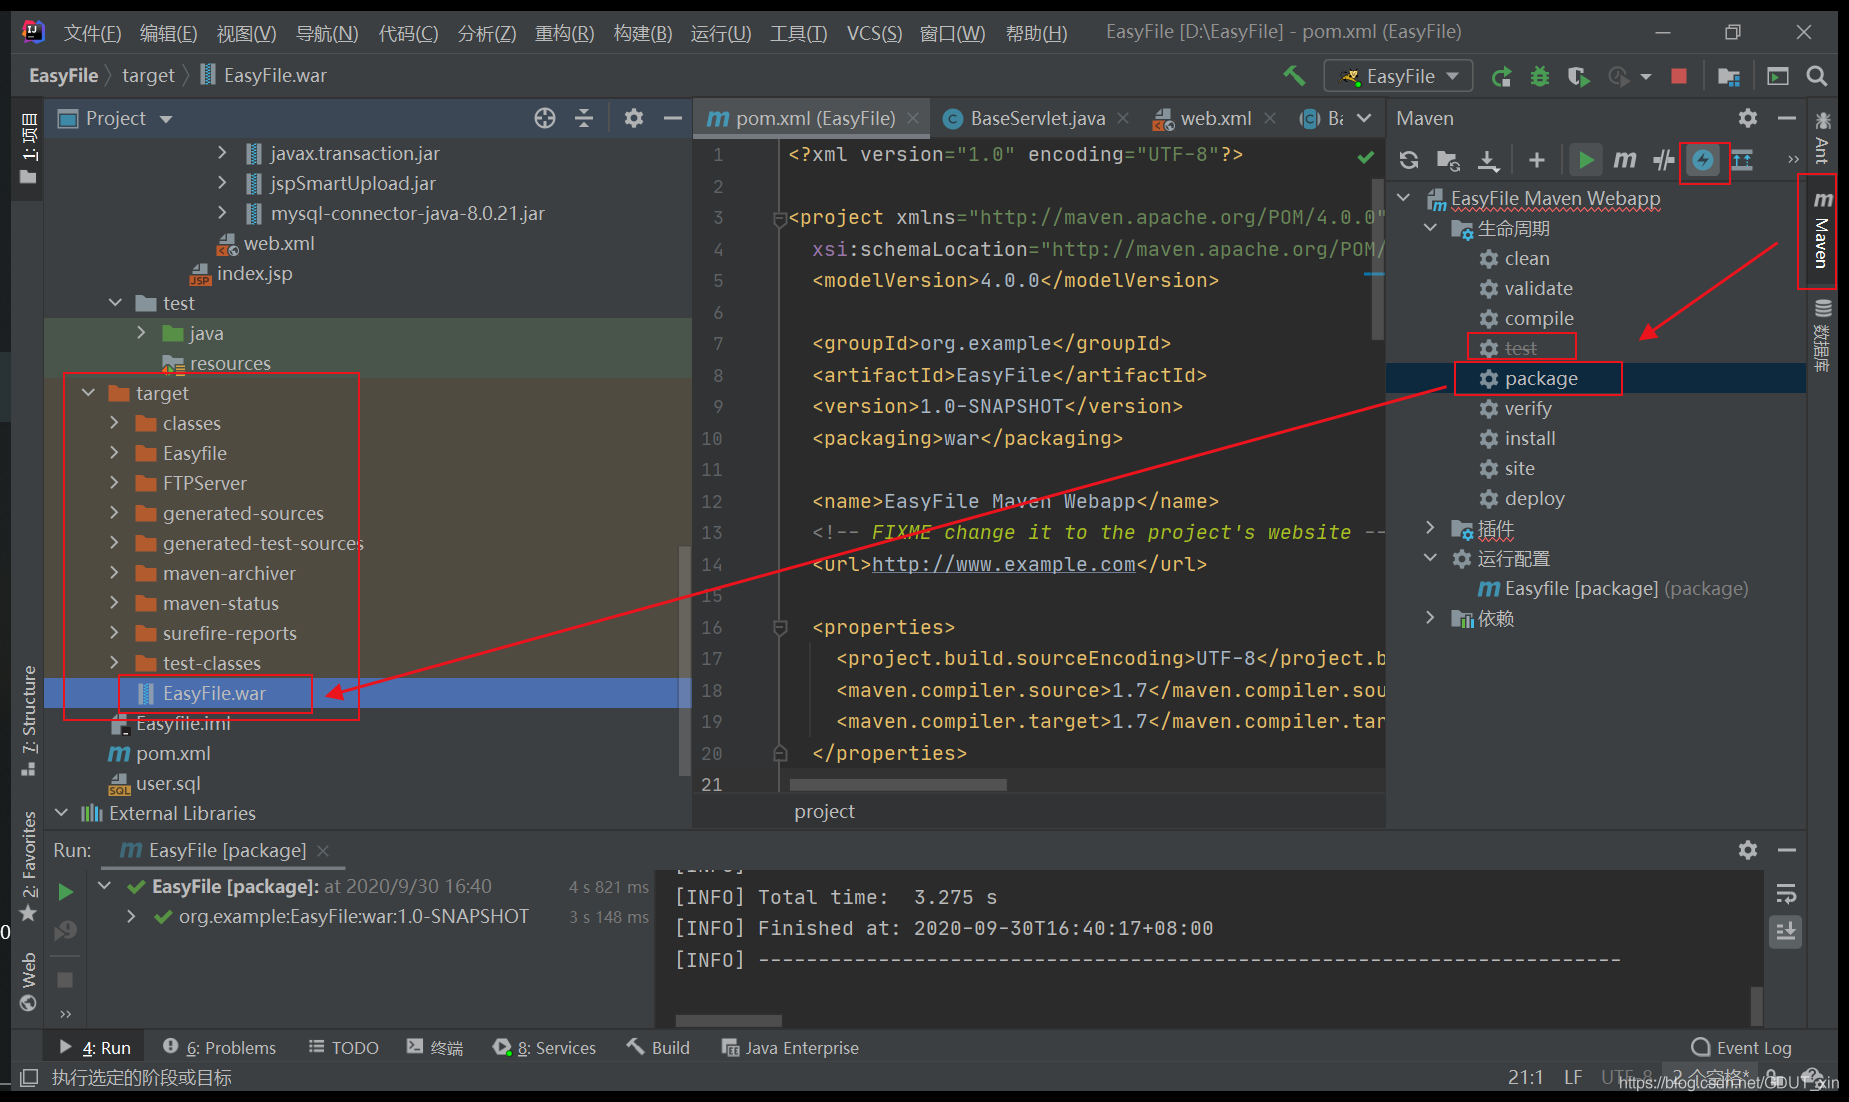Open Run panel settings gear
Image resolution: width=1849 pixels, height=1102 pixels.
(x=1748, y=850)
